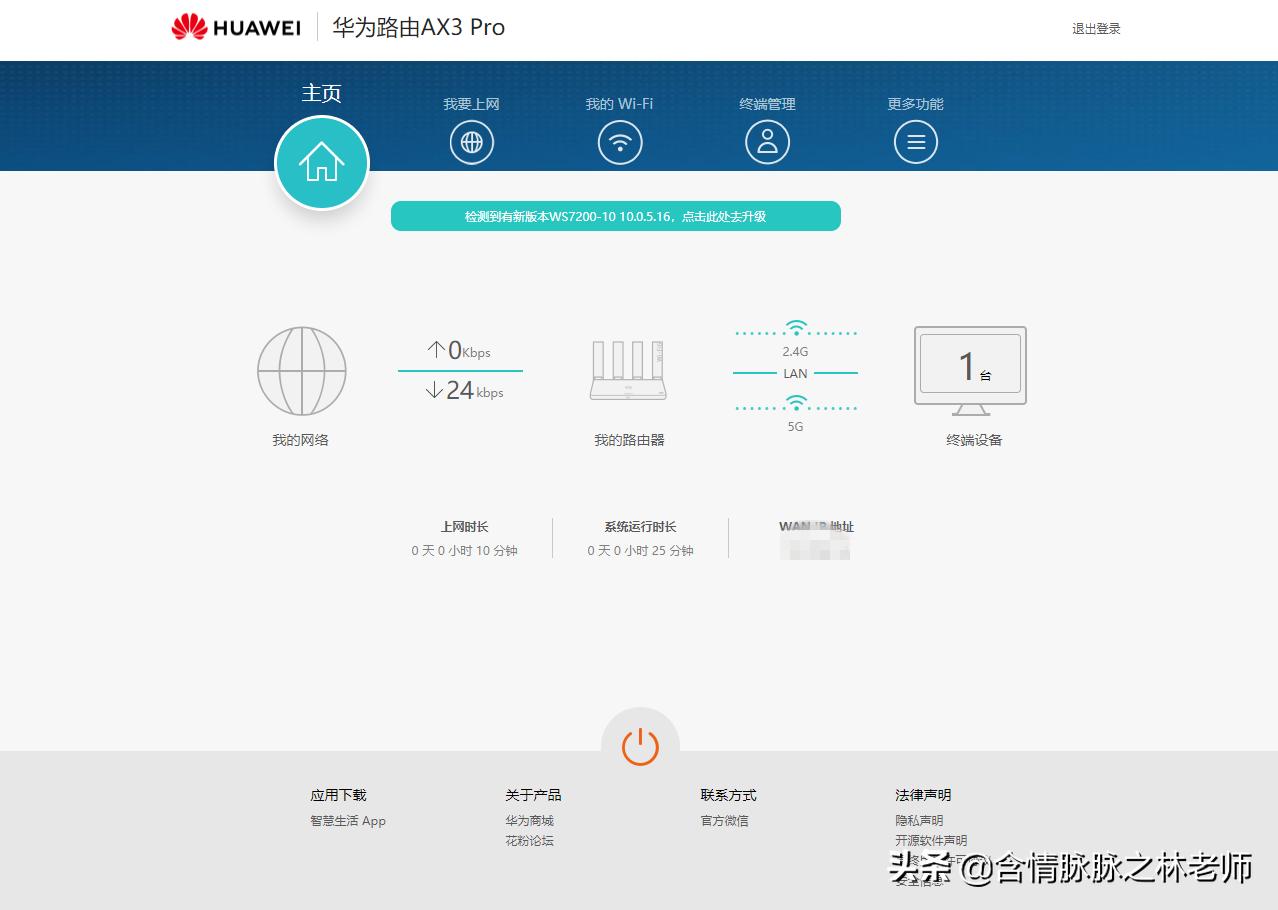Open the 智慧生活 App link
The width and height of the screenshot is (1278, 910).
[347, 820]
